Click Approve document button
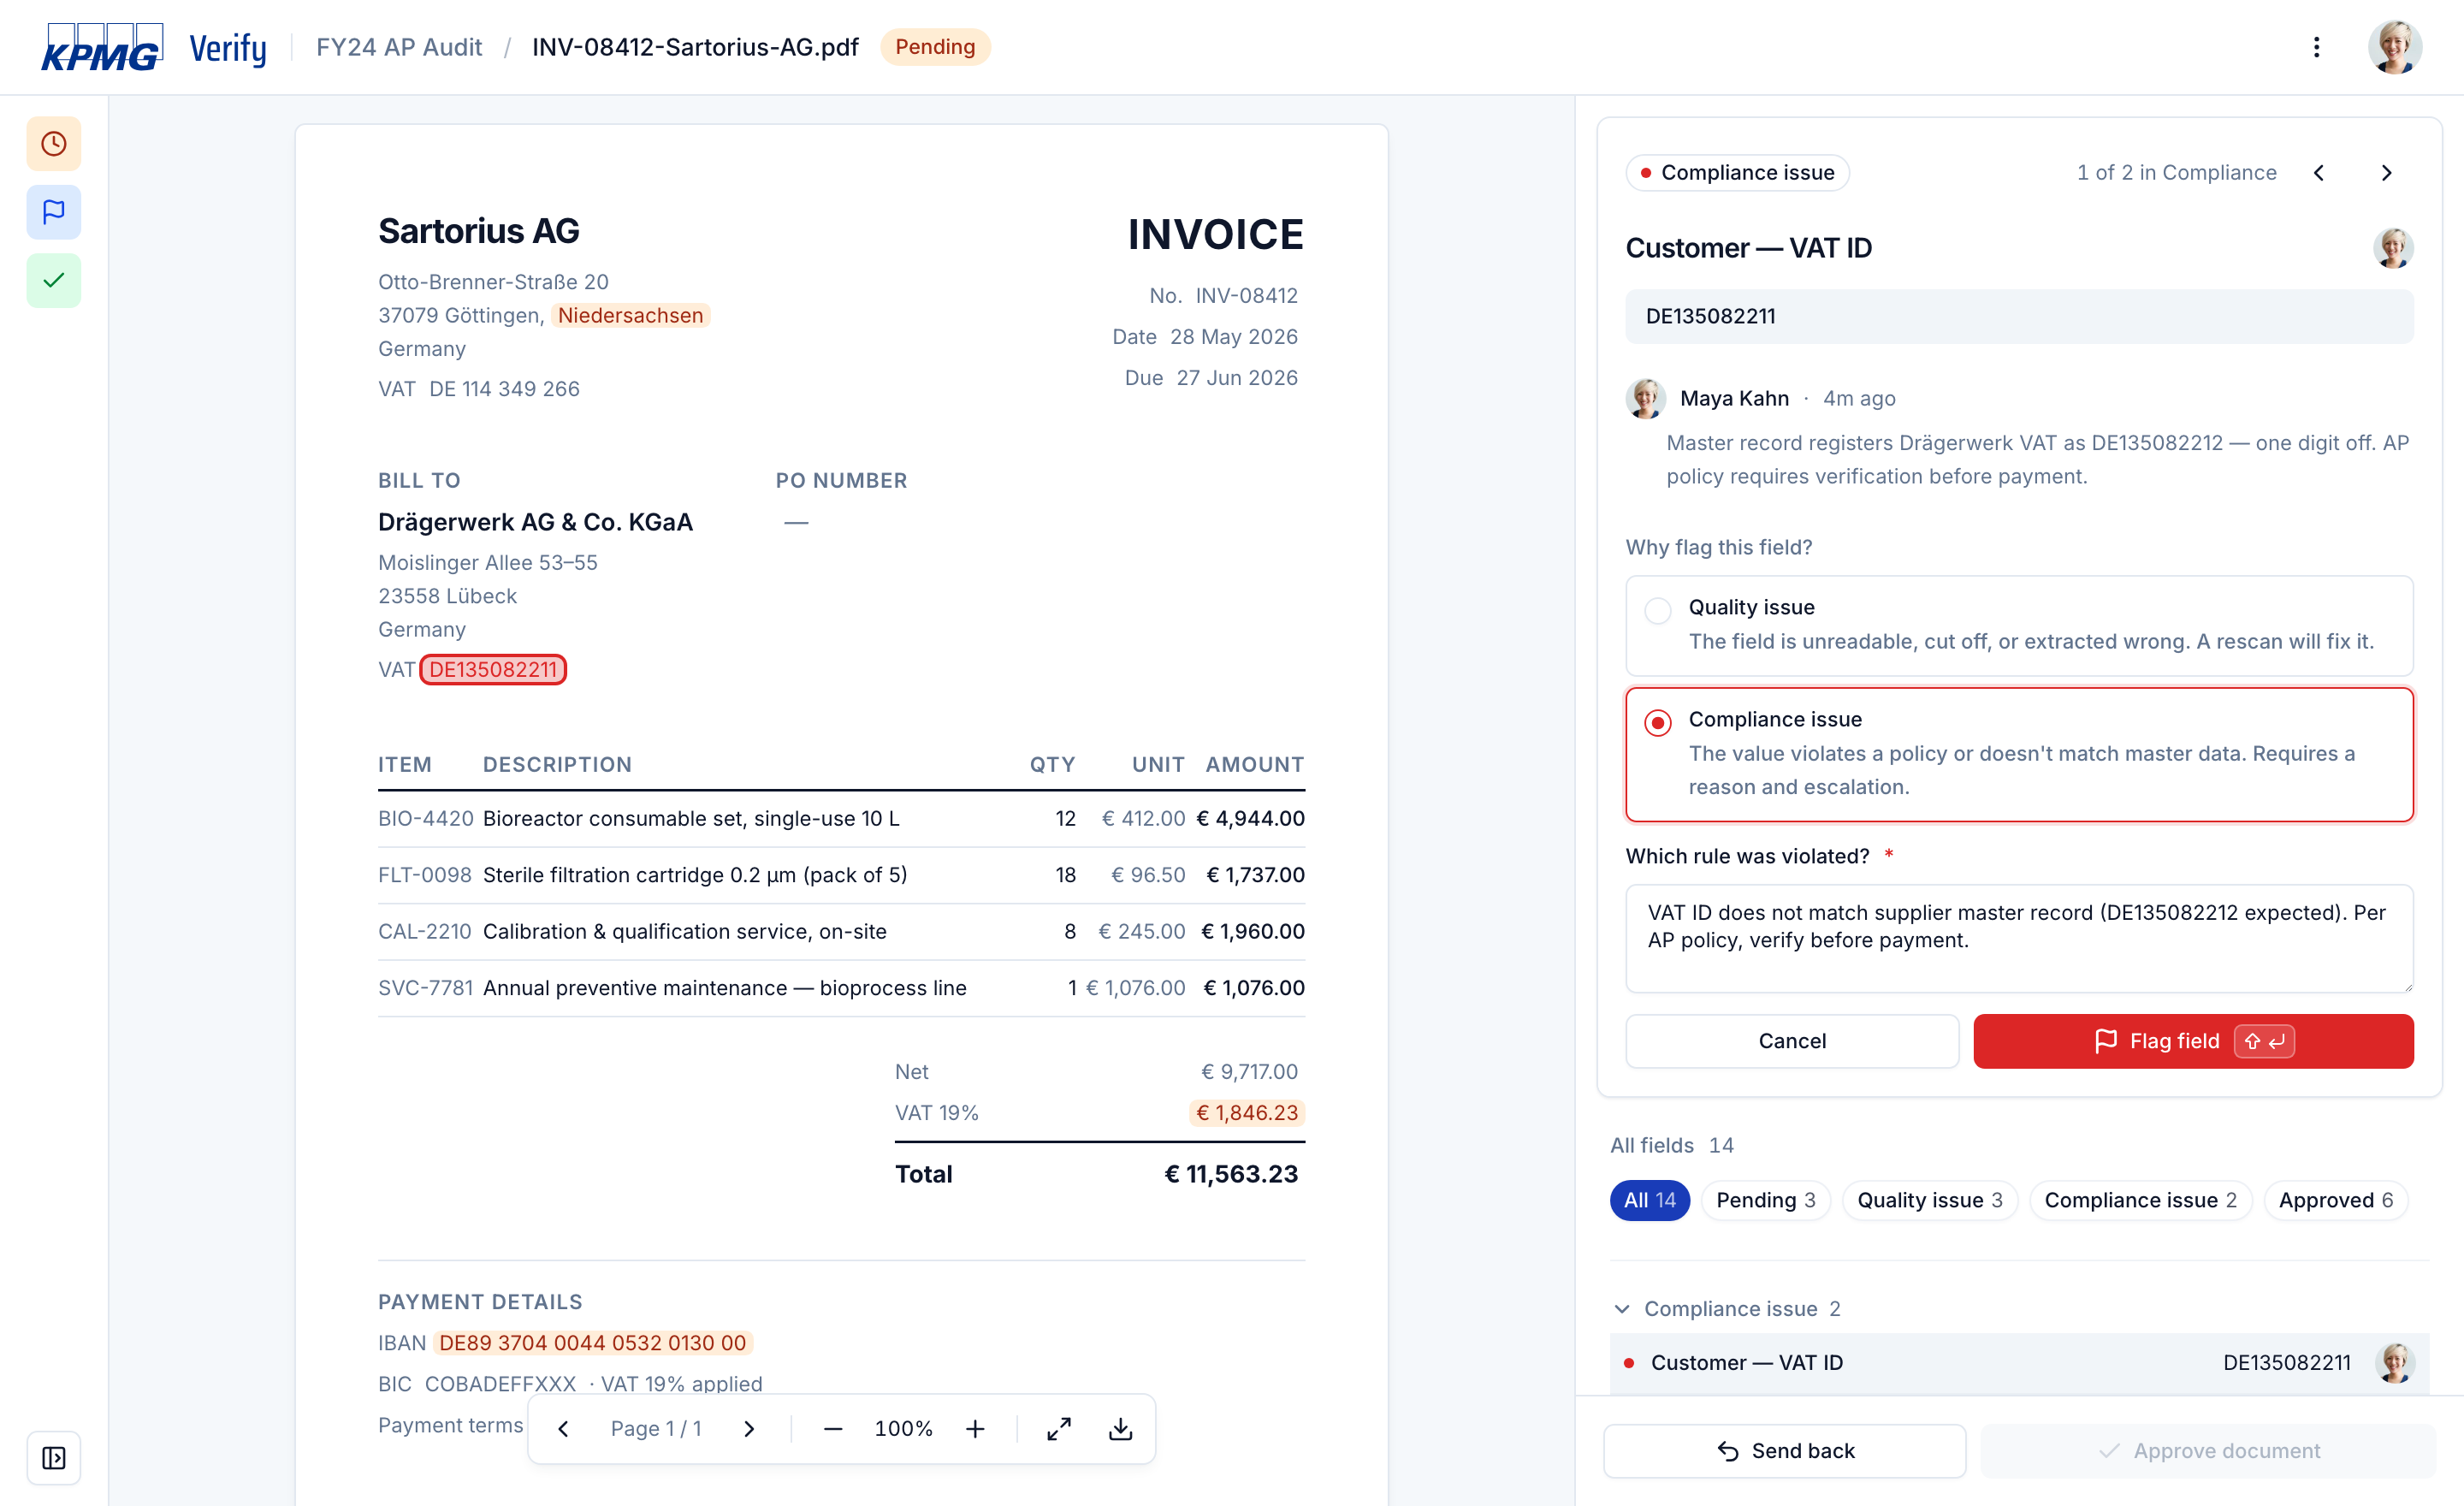The height and width of the screenshot is (1506, 2464). pos(2208,1451)
